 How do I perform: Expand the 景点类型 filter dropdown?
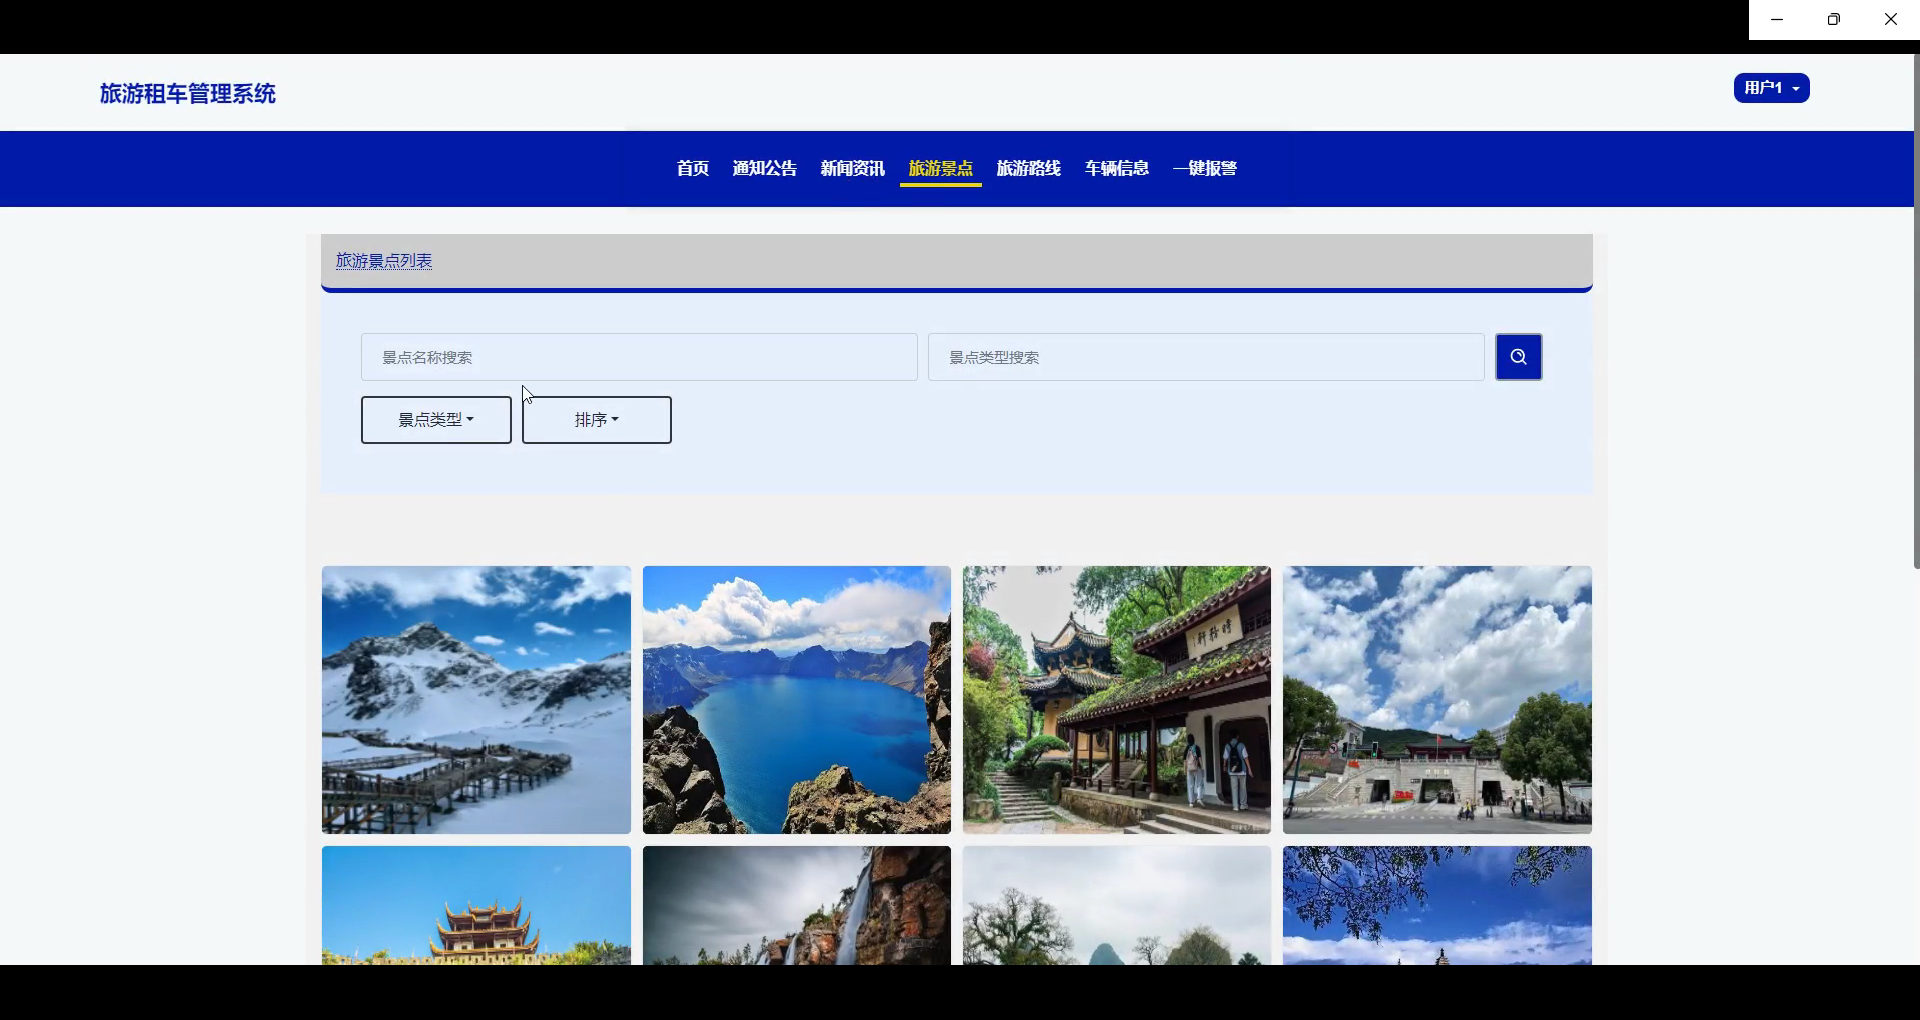pos(436,420)
